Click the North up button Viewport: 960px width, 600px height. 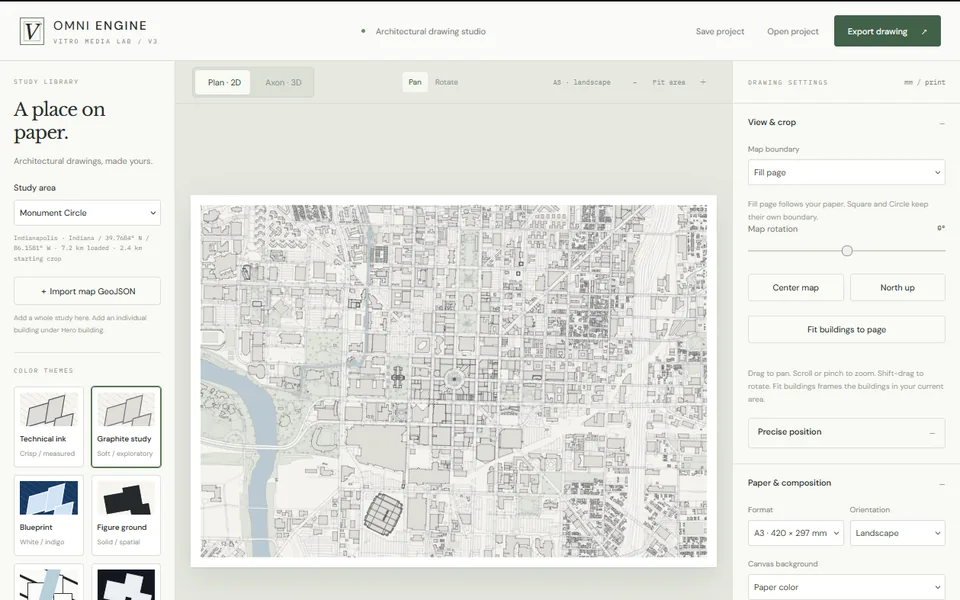(x=897, y=288)
